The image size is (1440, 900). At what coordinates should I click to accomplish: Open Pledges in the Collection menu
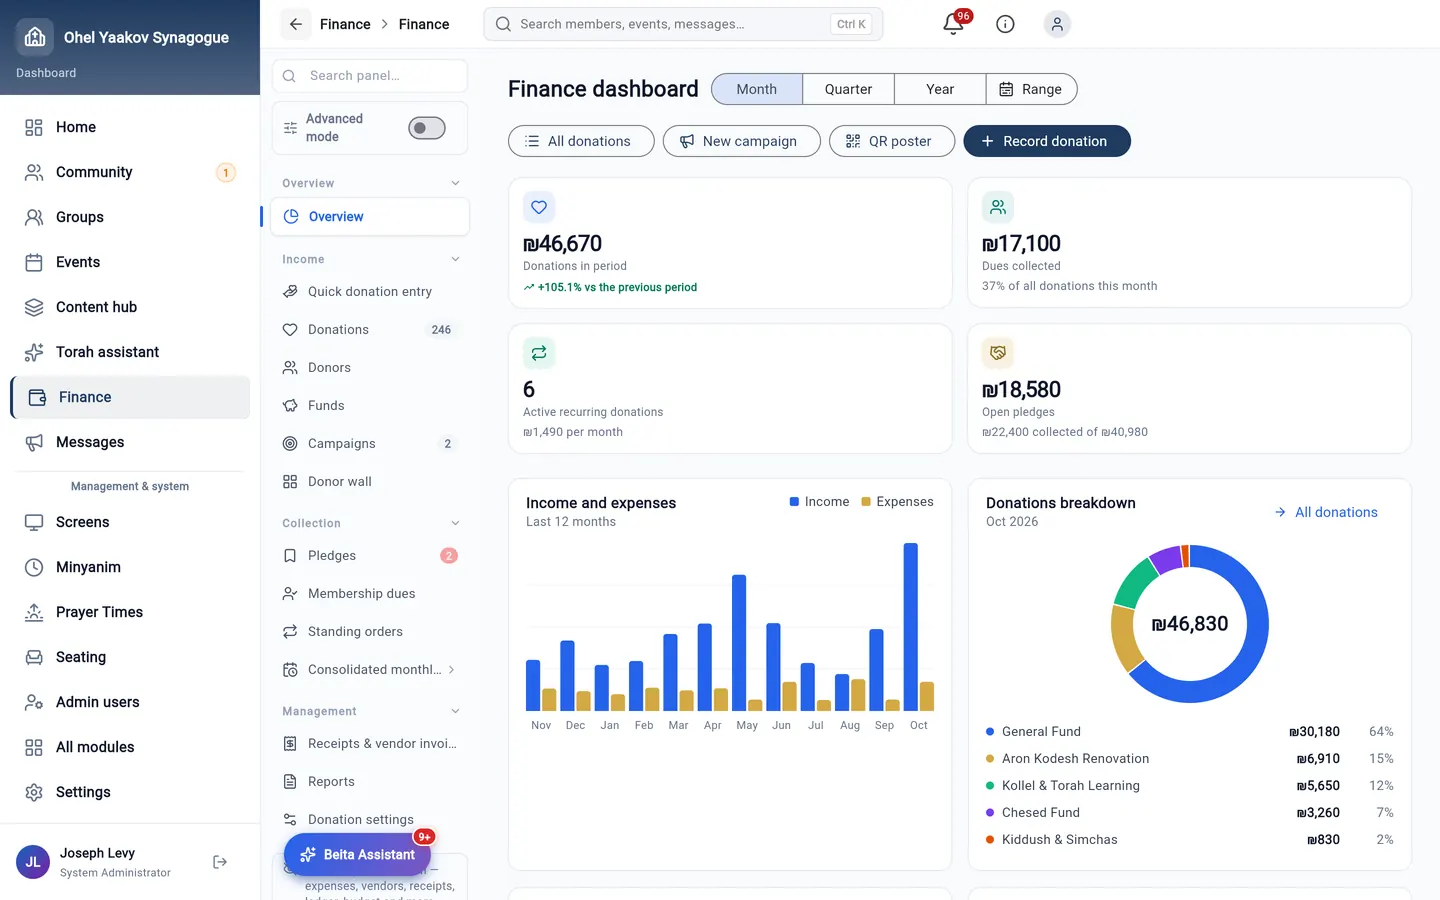coord(370,555)
